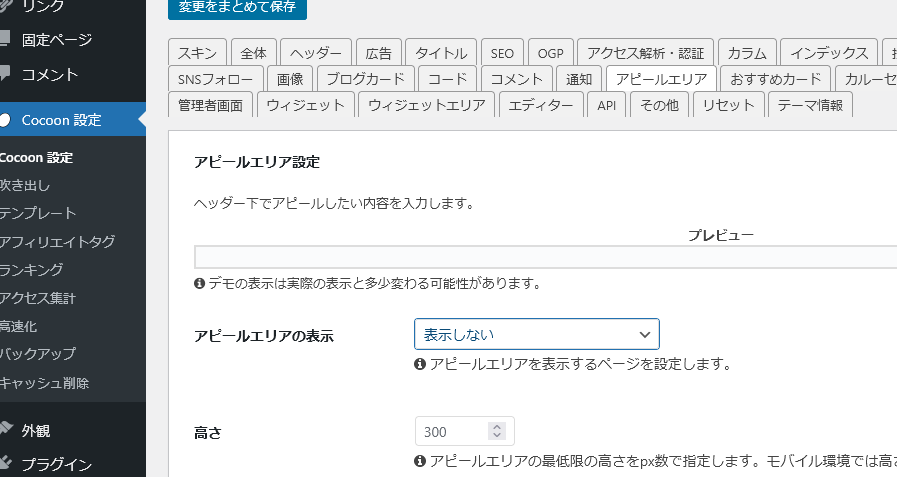The image size is (897, 477).
Task: Open 吹き出し submenu link
Action: click(25, 185)
